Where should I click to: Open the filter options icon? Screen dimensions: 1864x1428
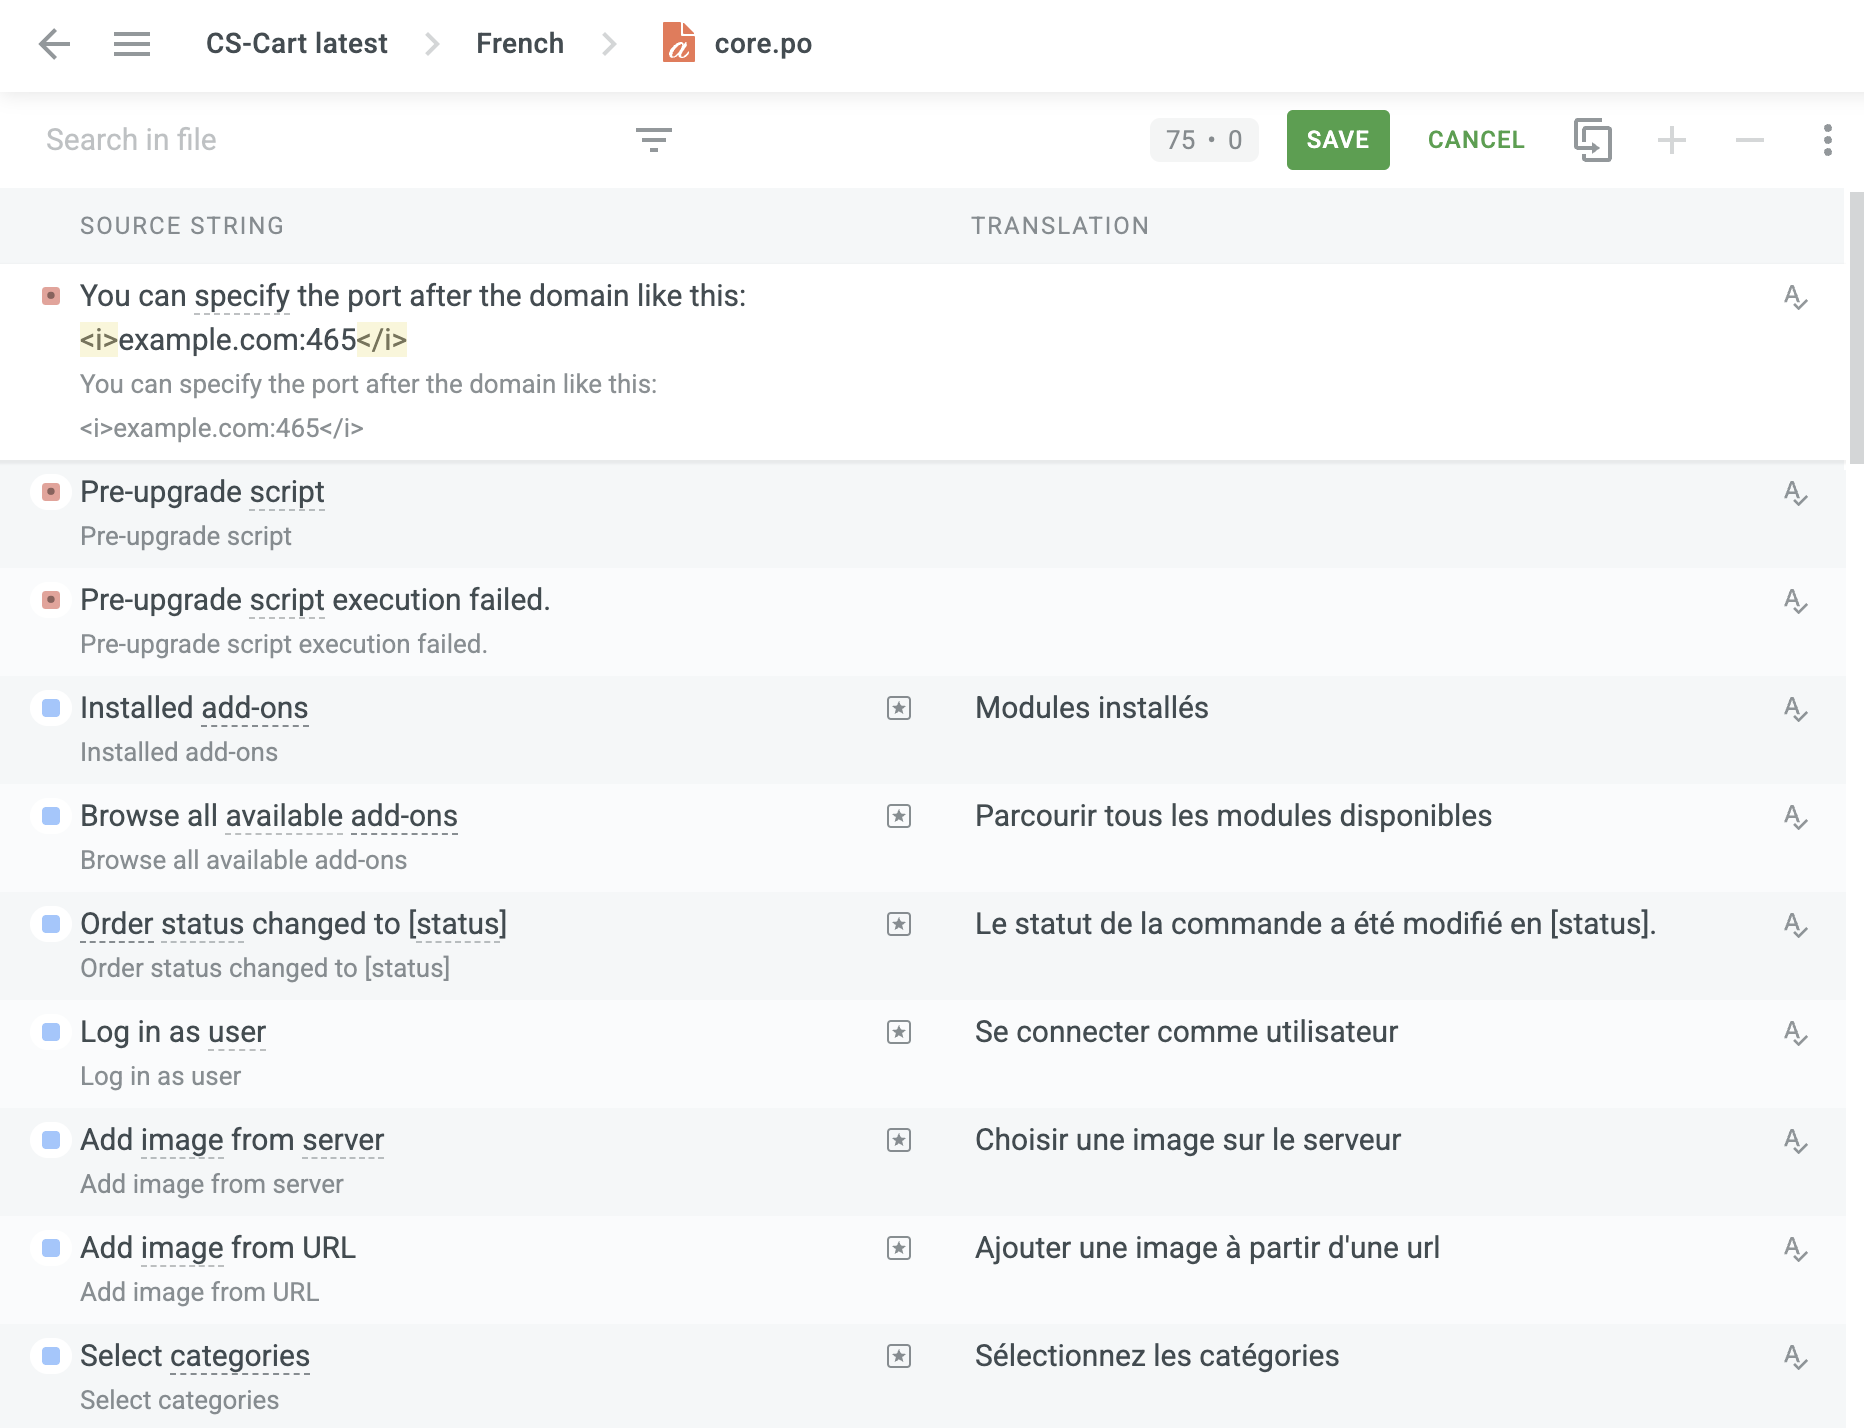click(653, 140)
